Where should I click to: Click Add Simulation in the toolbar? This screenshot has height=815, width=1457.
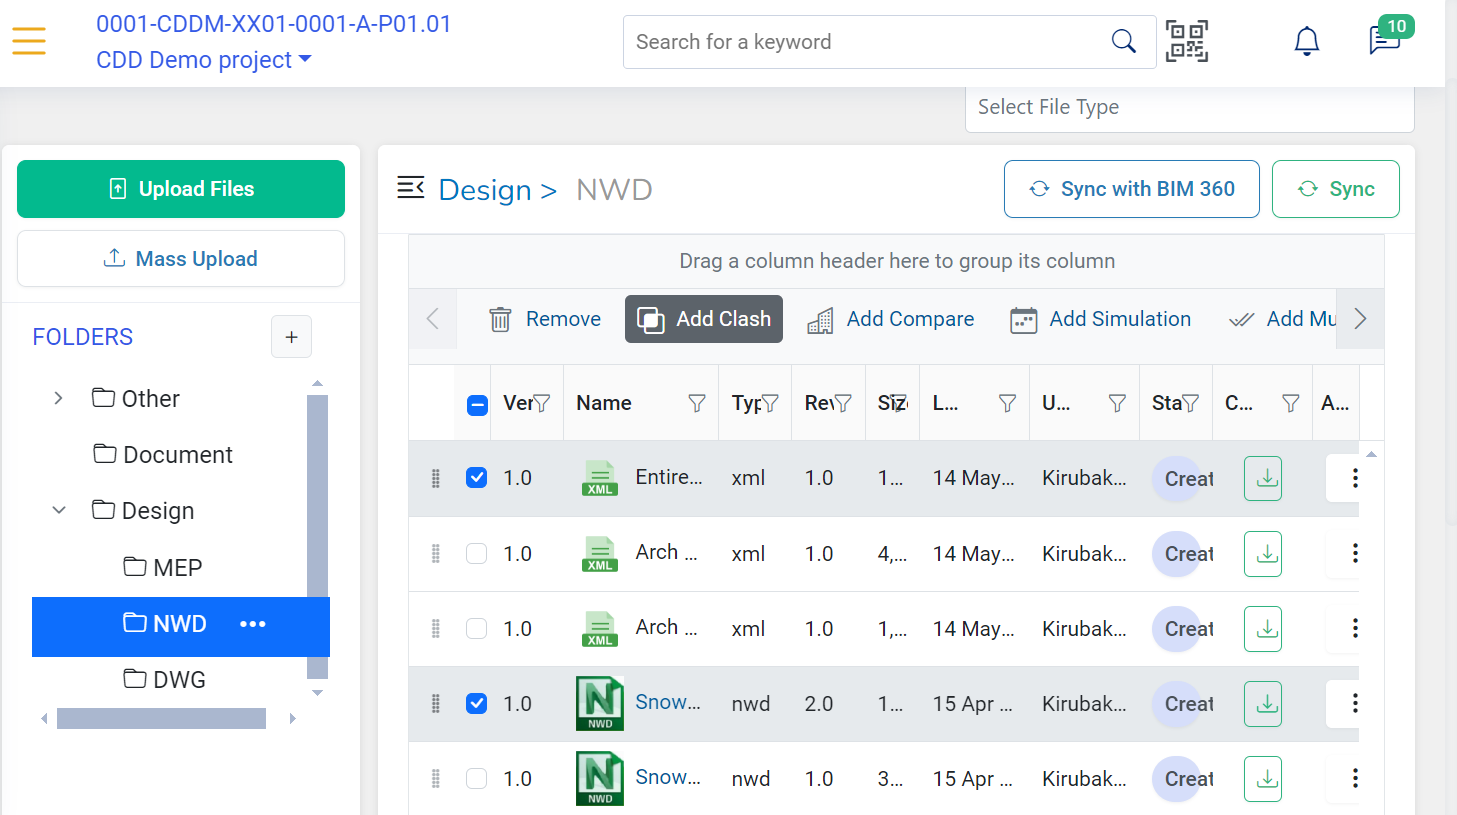(x=1100, y=319)
